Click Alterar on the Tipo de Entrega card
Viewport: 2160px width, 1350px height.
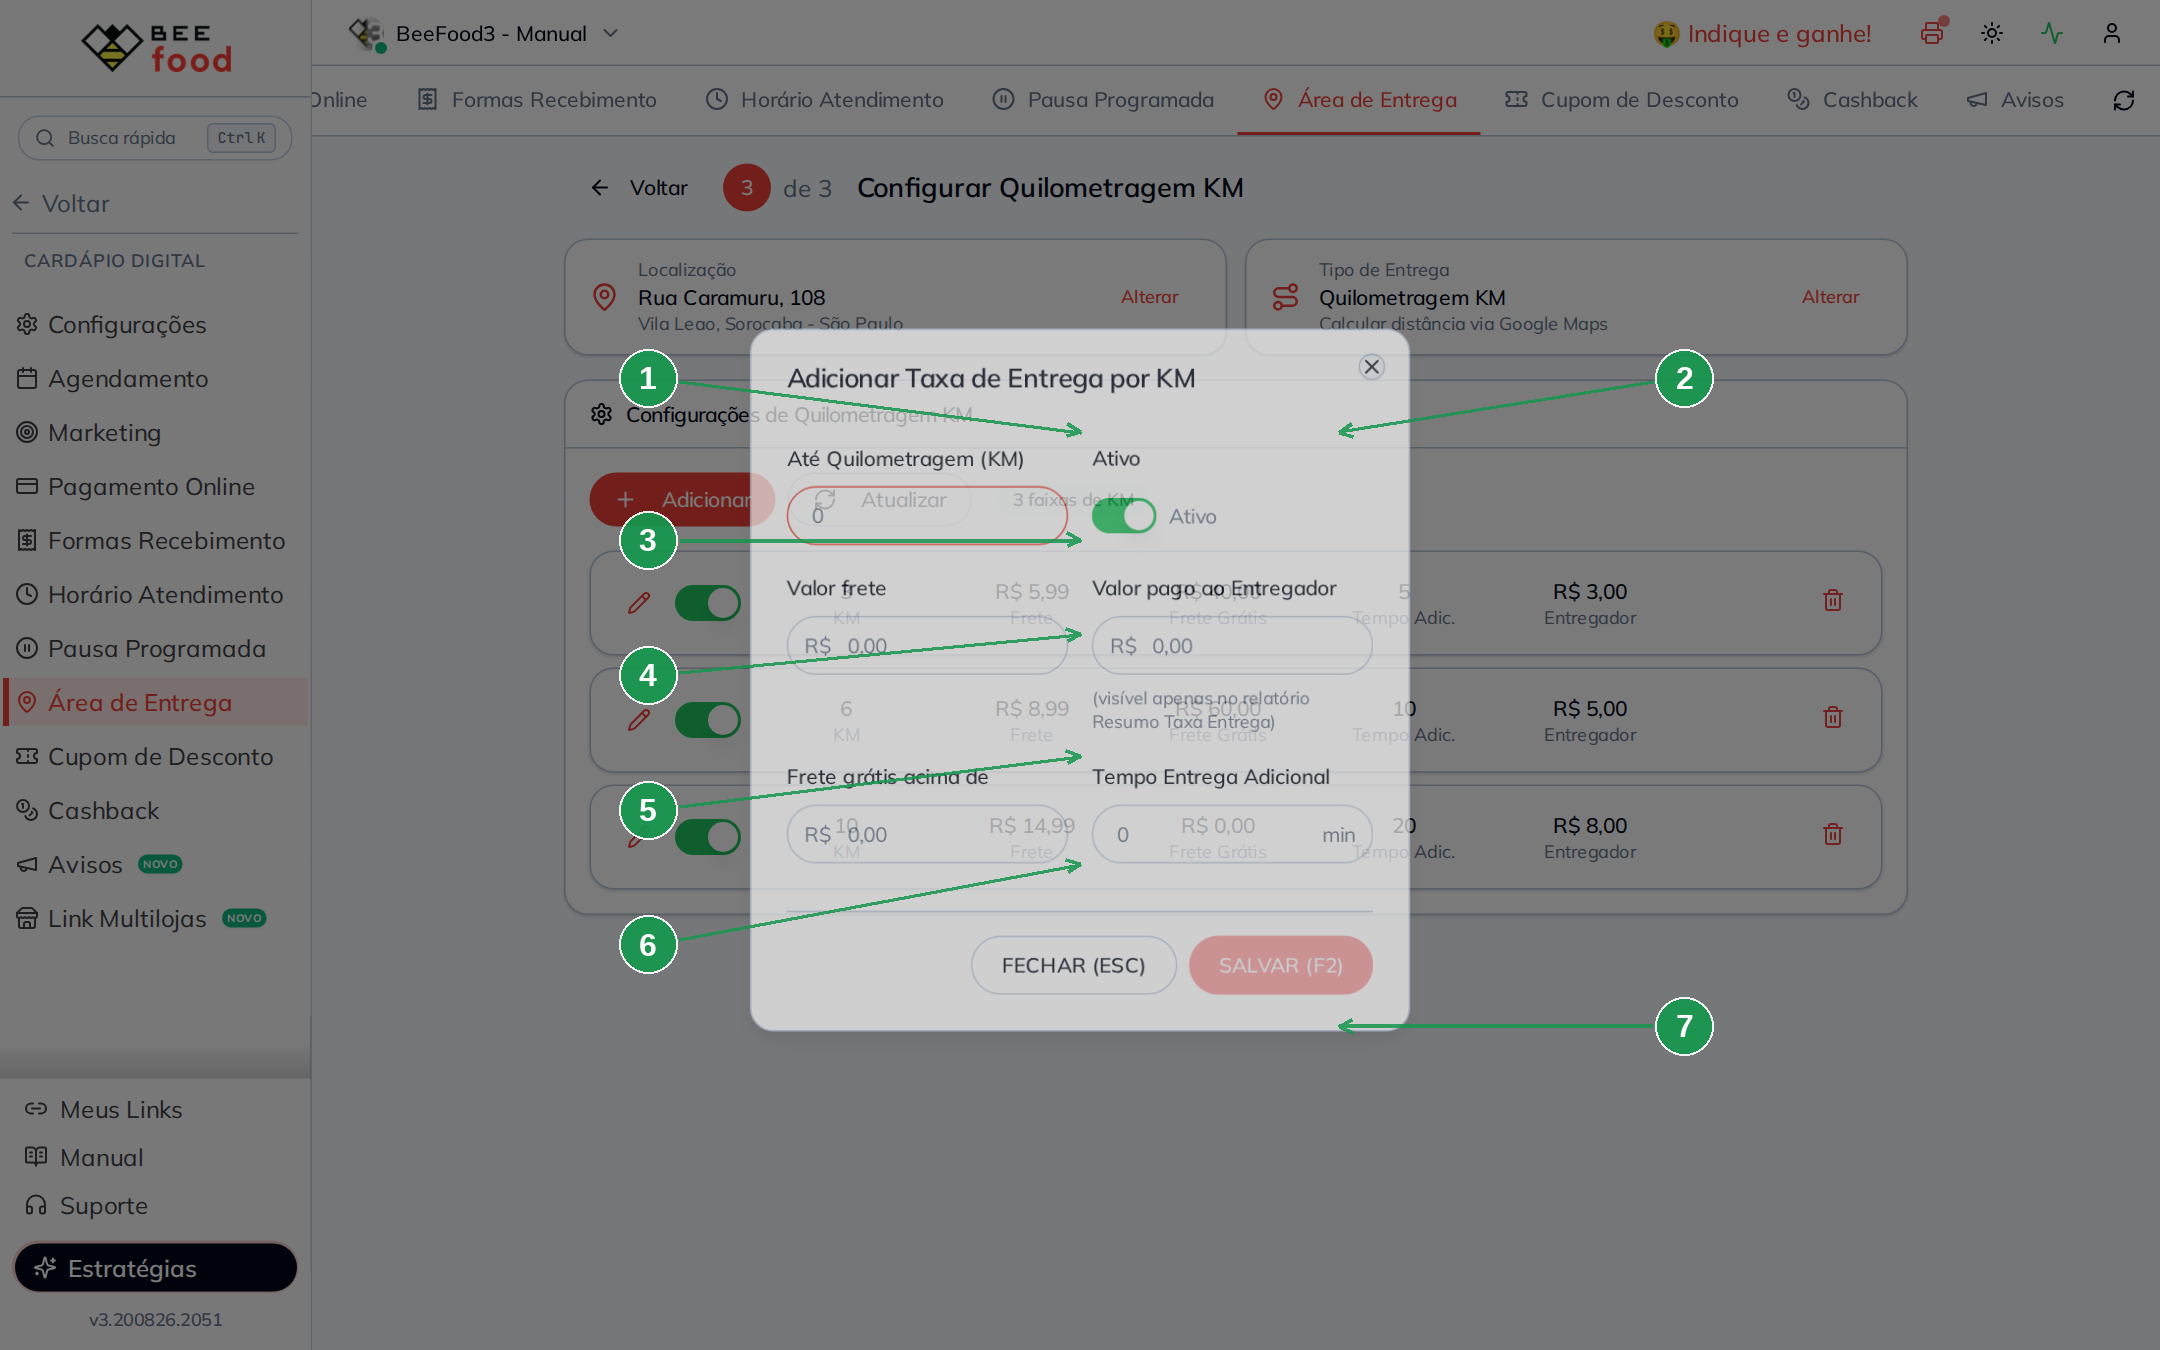point(1830,297)
